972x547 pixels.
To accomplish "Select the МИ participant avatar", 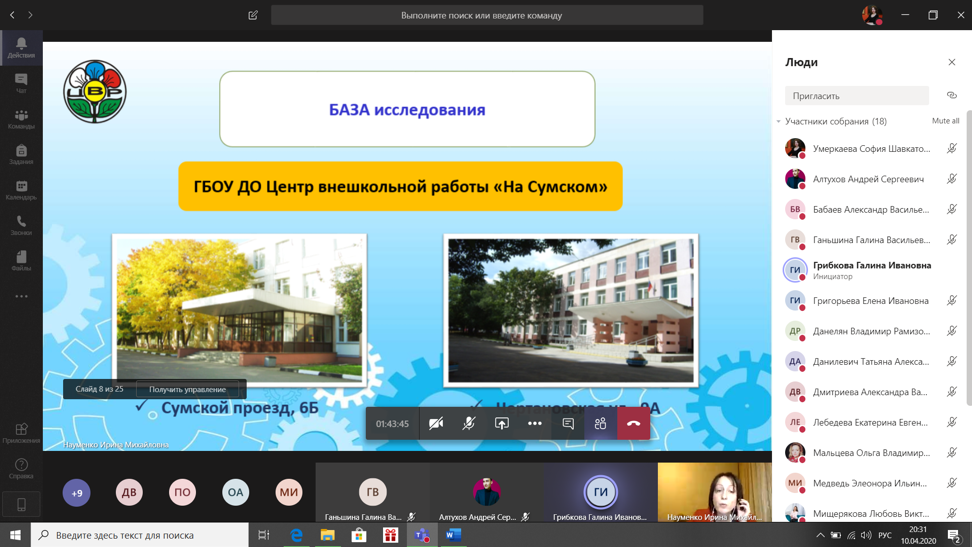I will 289,492.
